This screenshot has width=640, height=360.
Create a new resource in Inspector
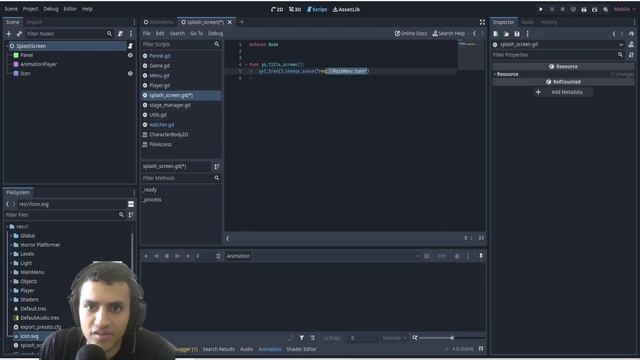[496, 33]
